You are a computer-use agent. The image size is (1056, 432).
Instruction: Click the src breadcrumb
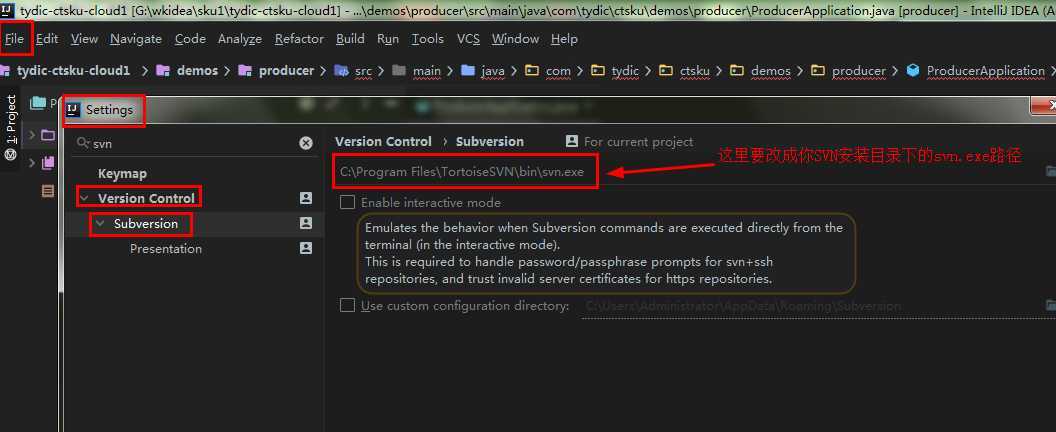[x=363, y=71]
